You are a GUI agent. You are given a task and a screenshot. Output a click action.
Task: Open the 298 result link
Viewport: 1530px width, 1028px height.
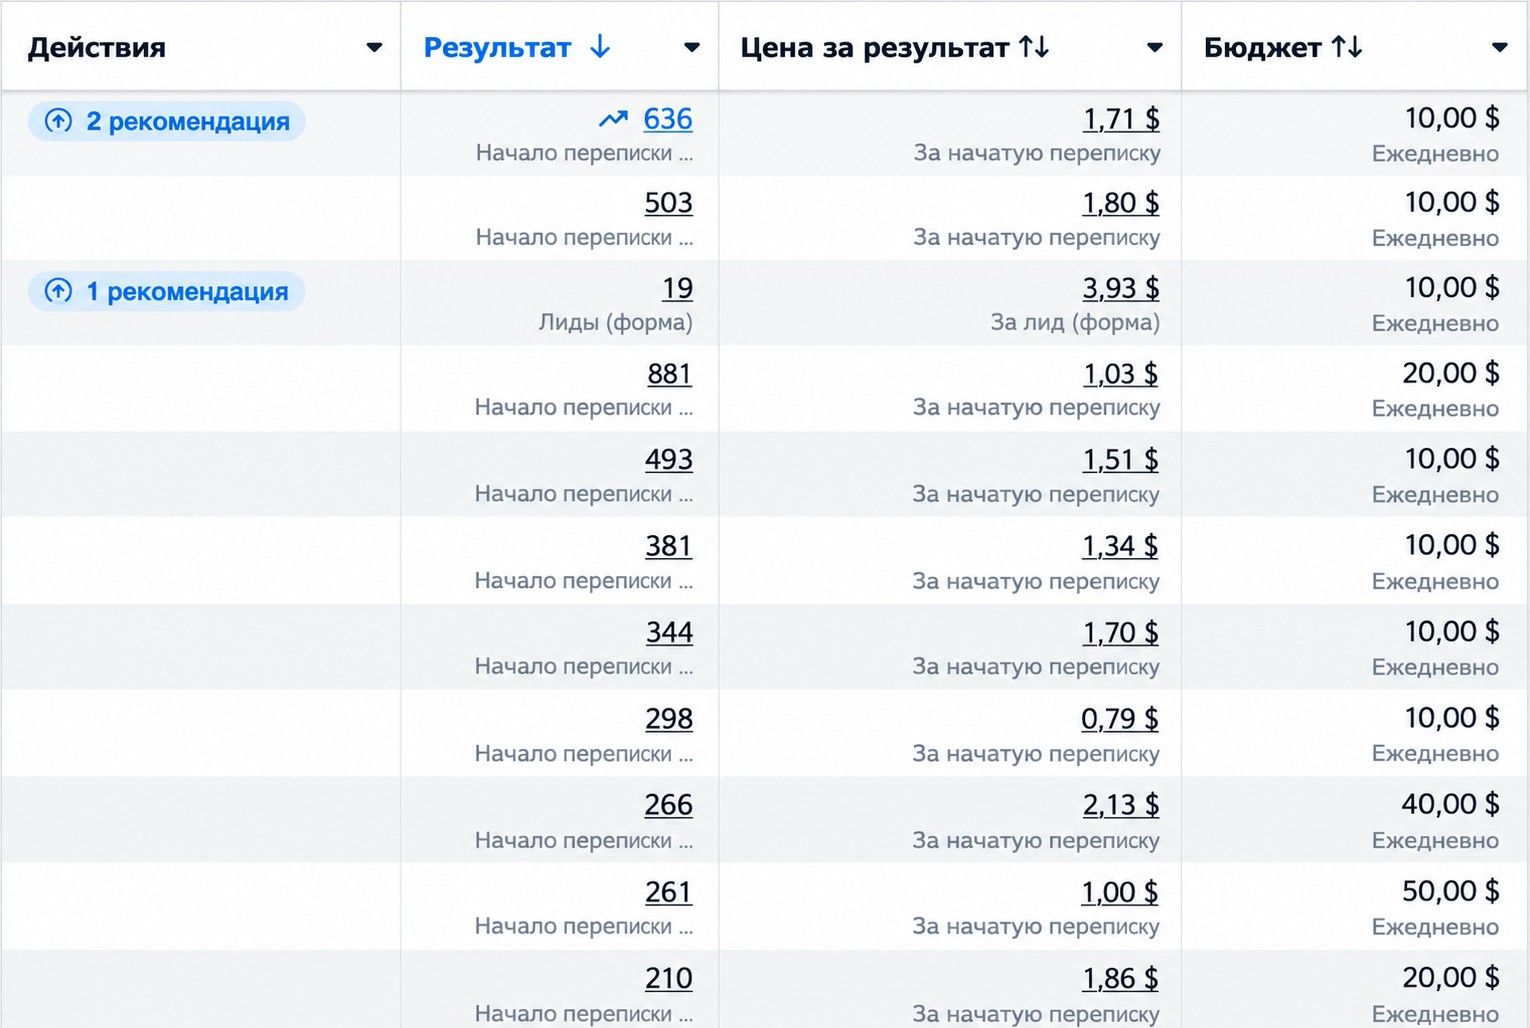click(669, 719)
